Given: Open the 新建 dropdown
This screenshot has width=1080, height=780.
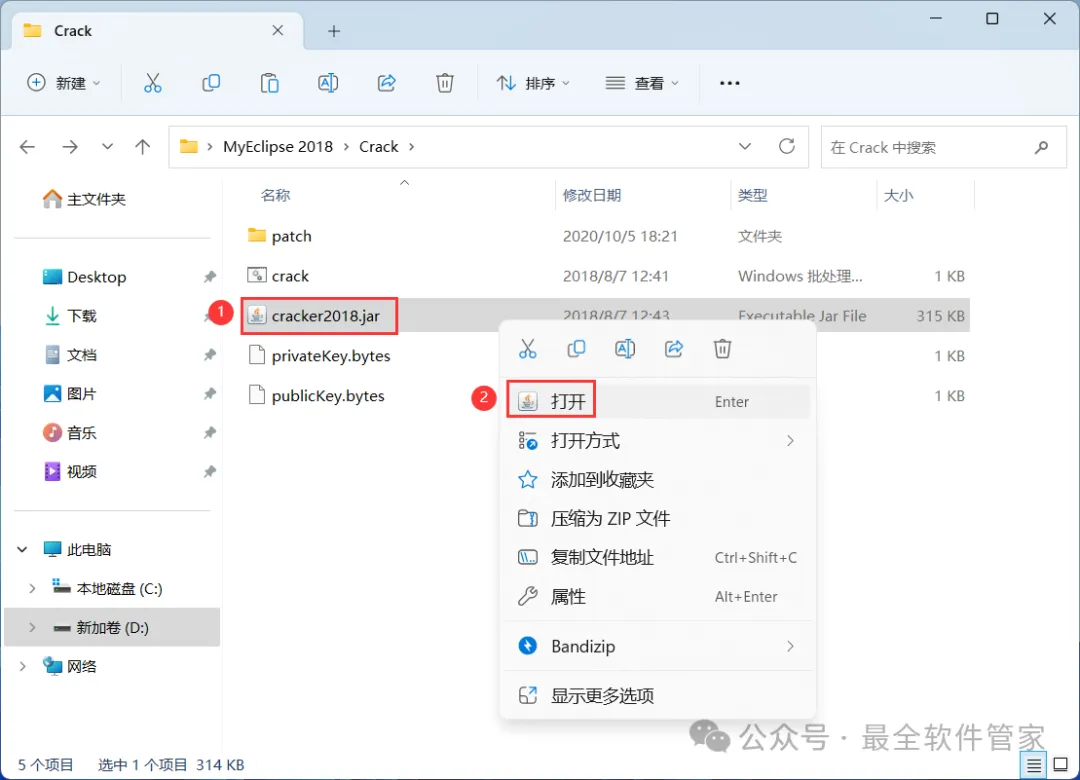Looking at the screenshot, I should (x=64, y=83).
